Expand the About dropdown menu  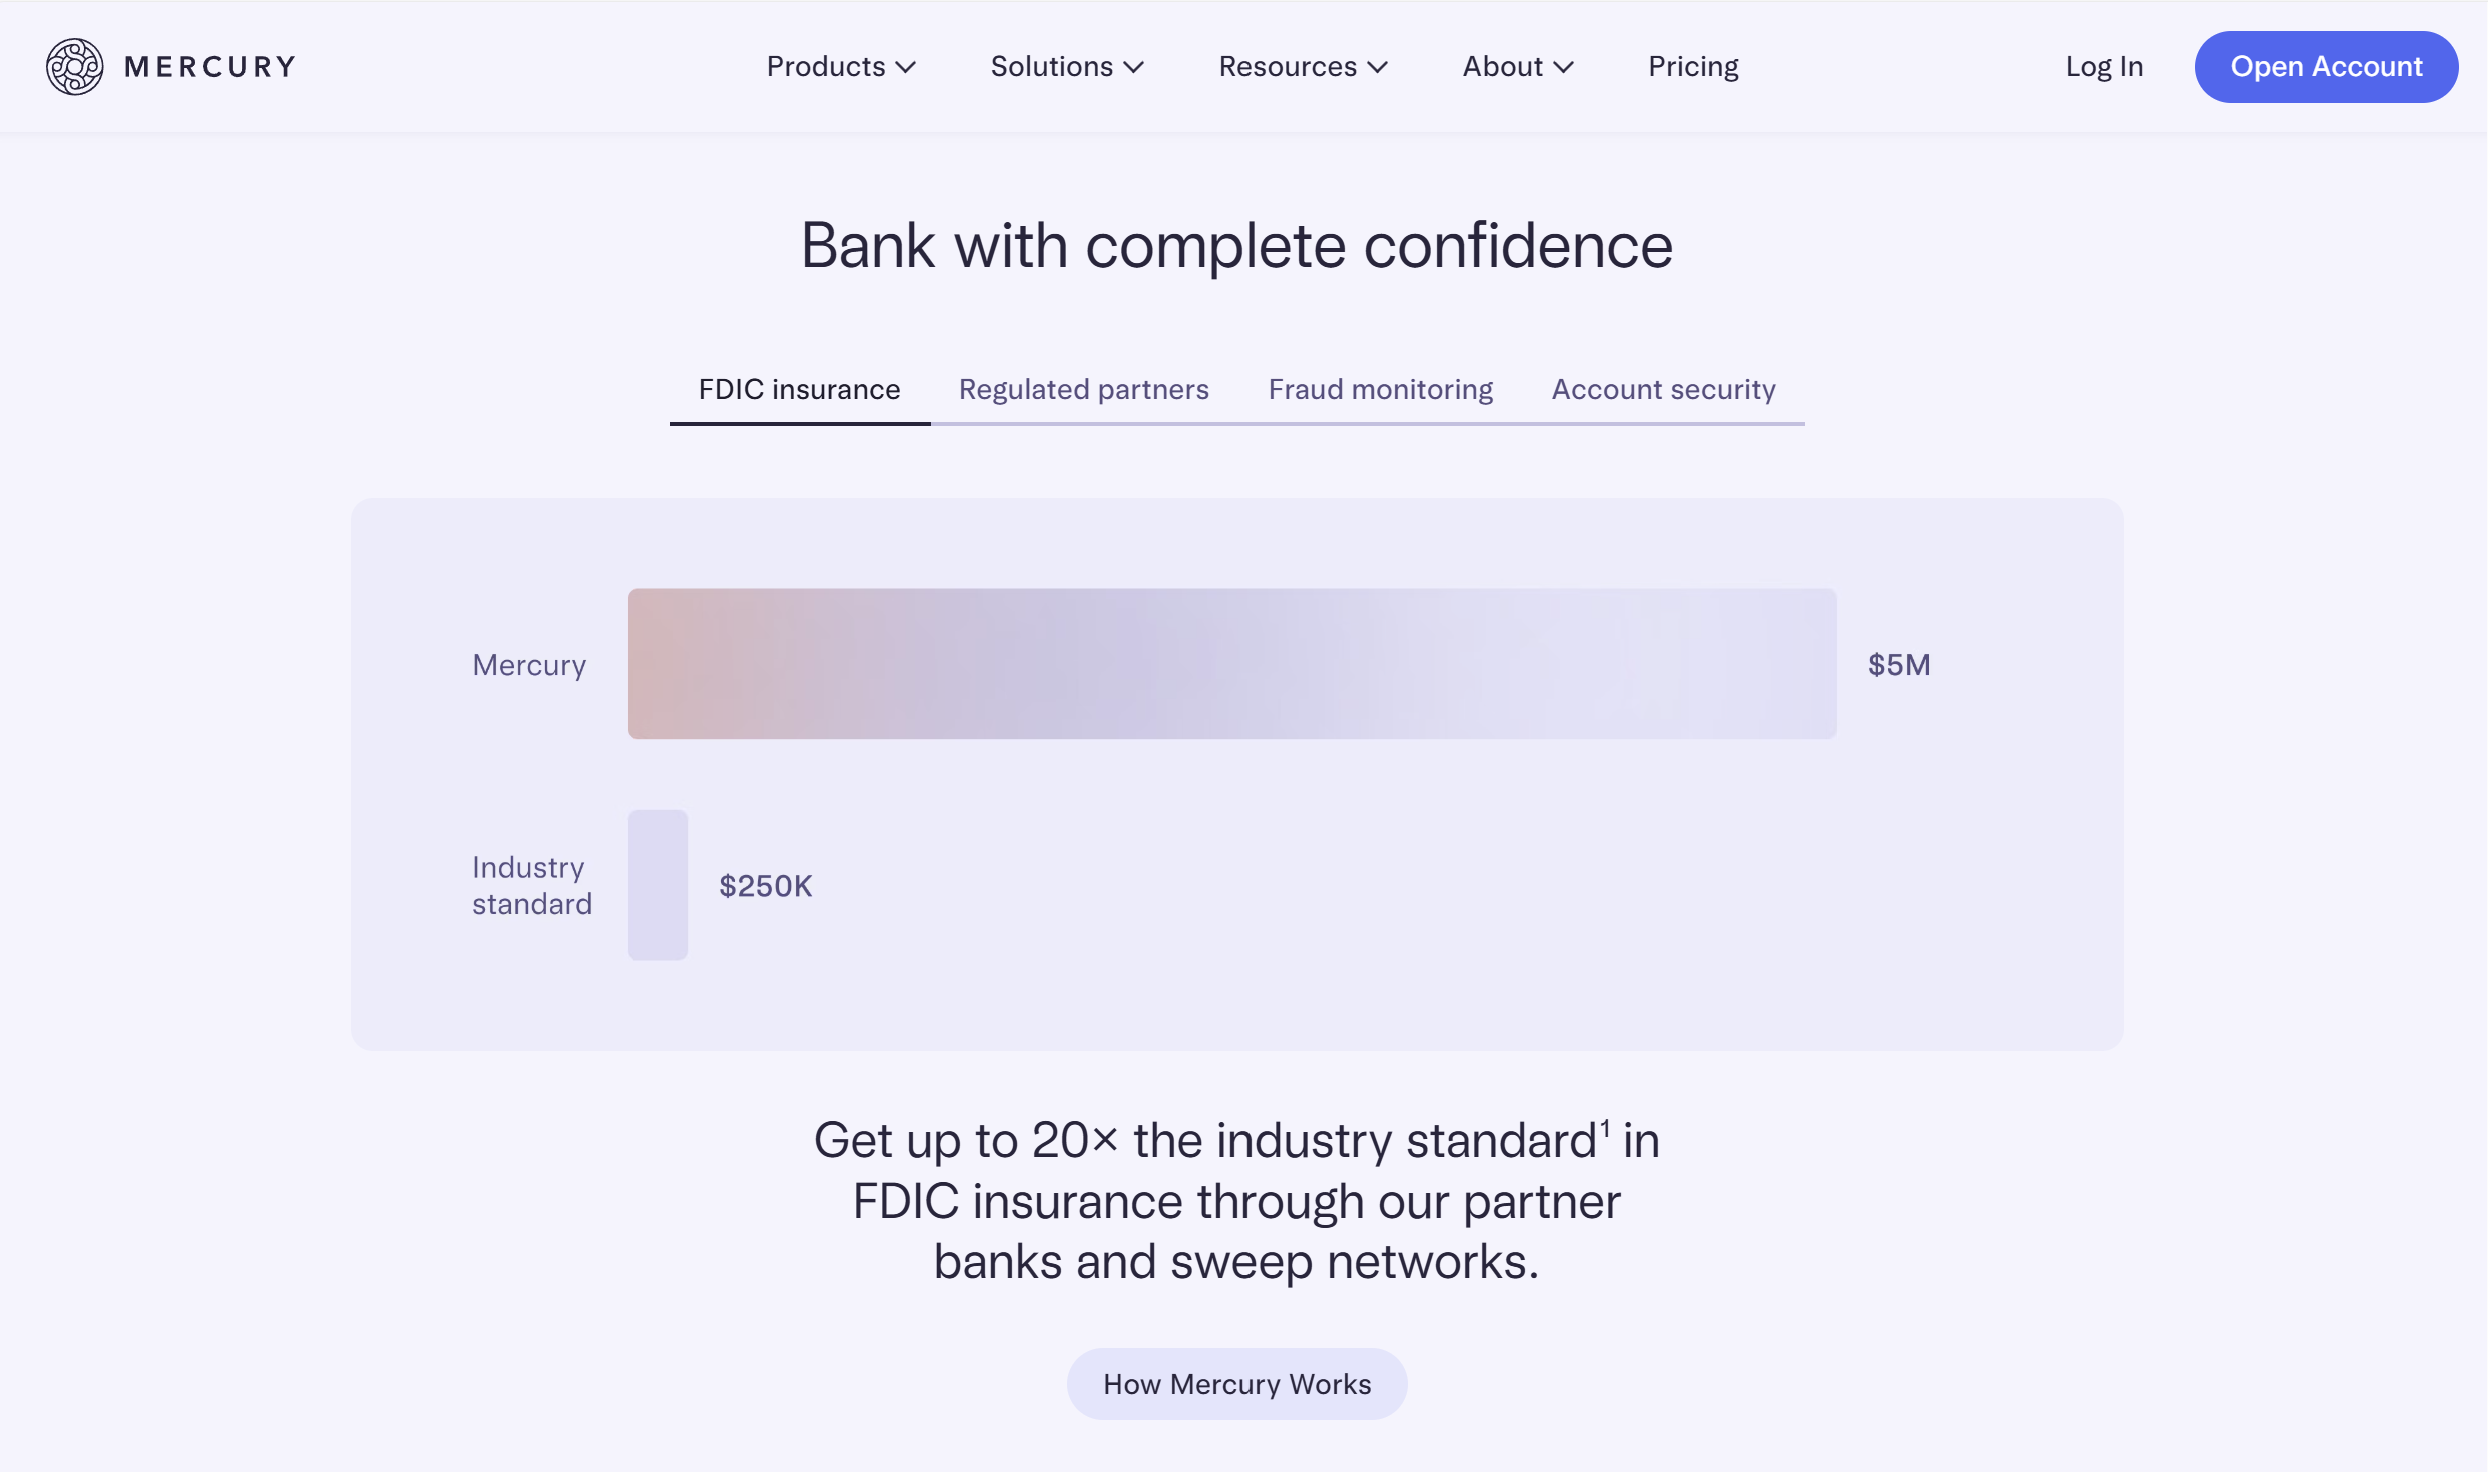click(1518, 67)
